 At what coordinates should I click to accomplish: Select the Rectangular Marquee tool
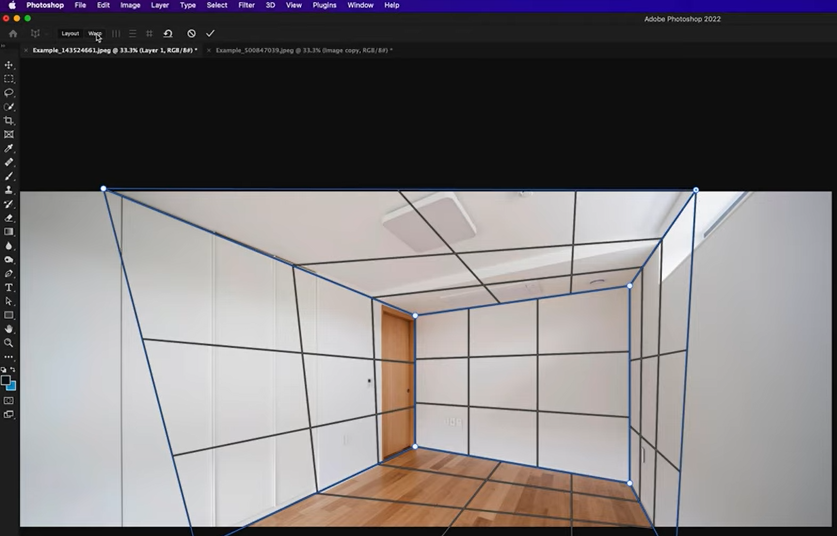(x=9, y=79)
